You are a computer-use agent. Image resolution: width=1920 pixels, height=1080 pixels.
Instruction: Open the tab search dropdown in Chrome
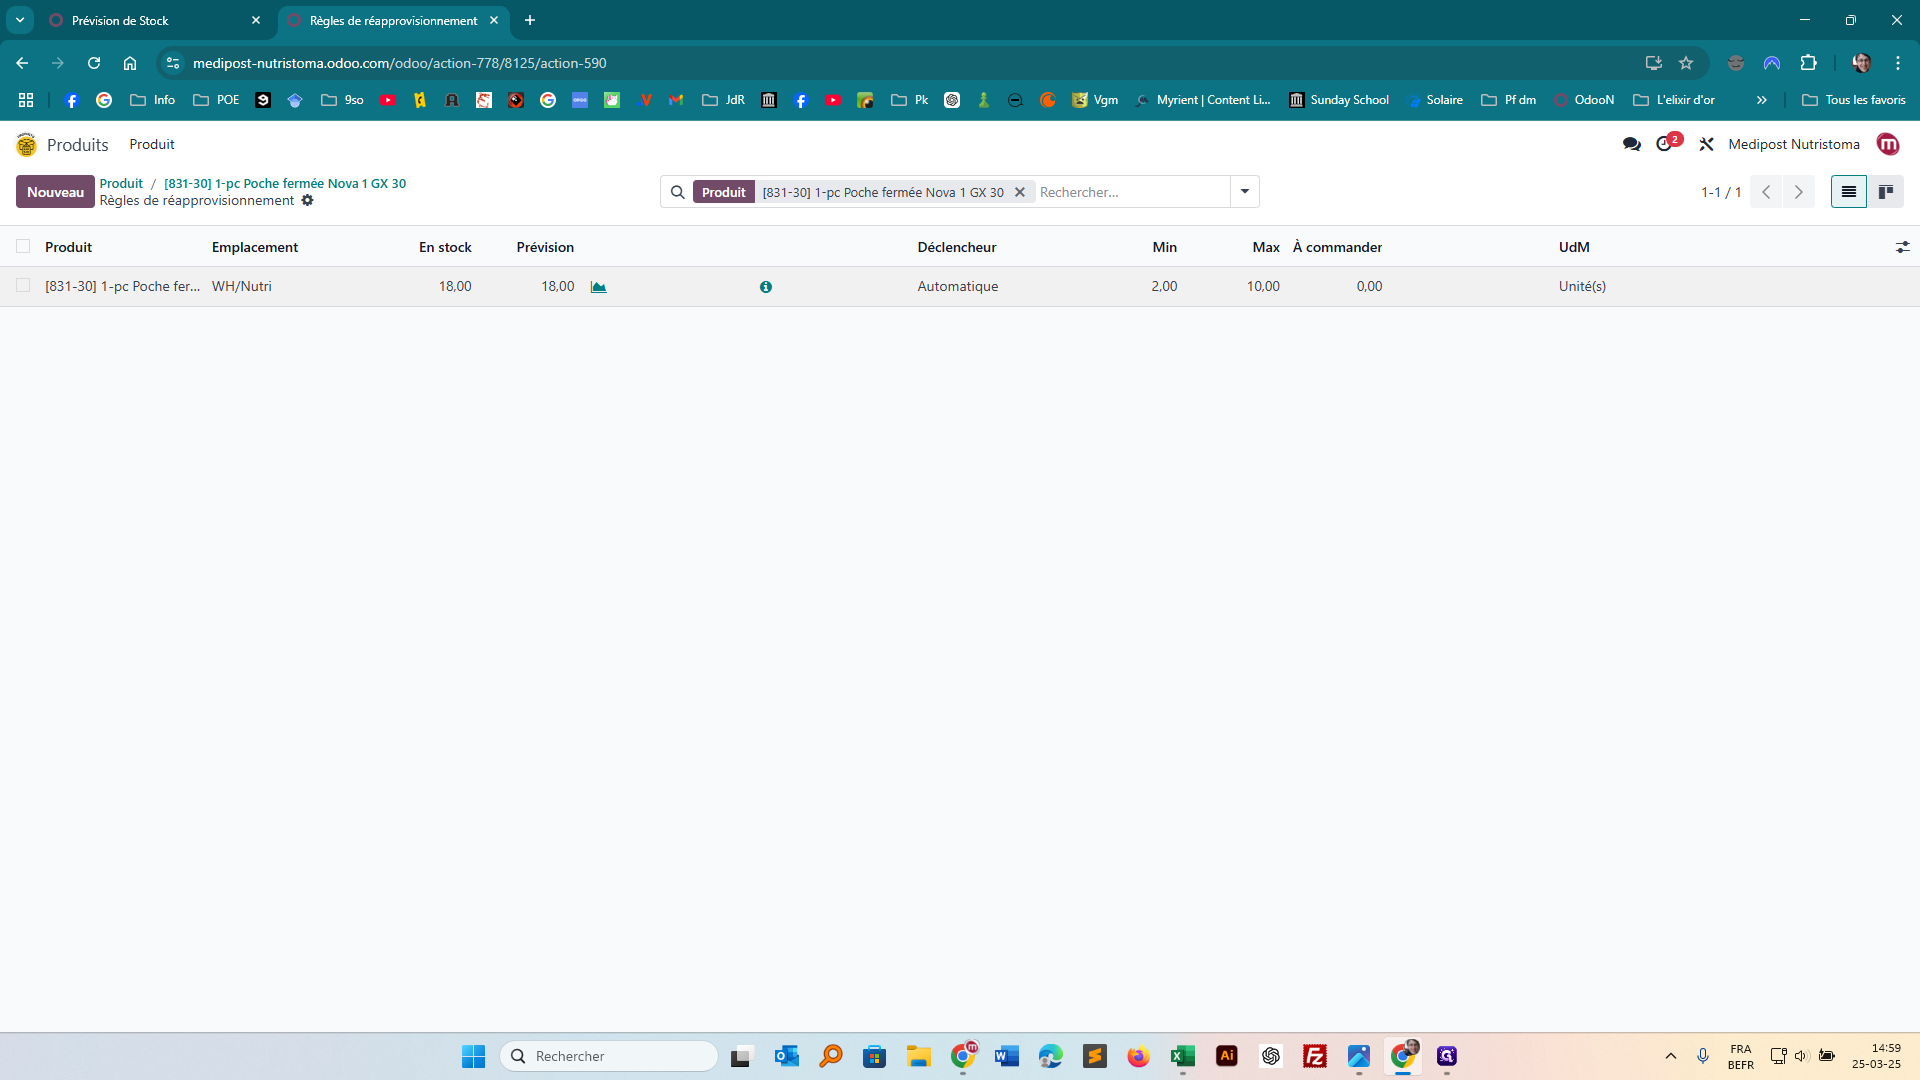click(x=19, y=20)
